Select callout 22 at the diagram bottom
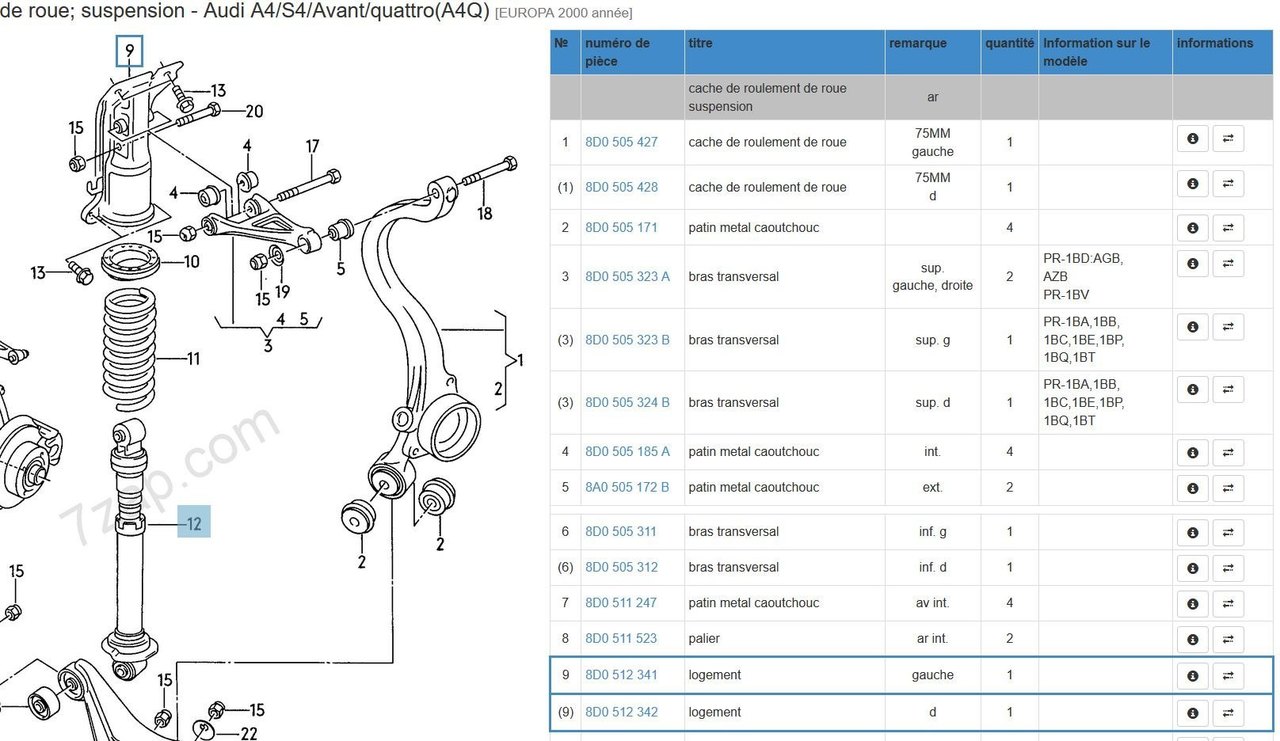 (x=248, y=733)
